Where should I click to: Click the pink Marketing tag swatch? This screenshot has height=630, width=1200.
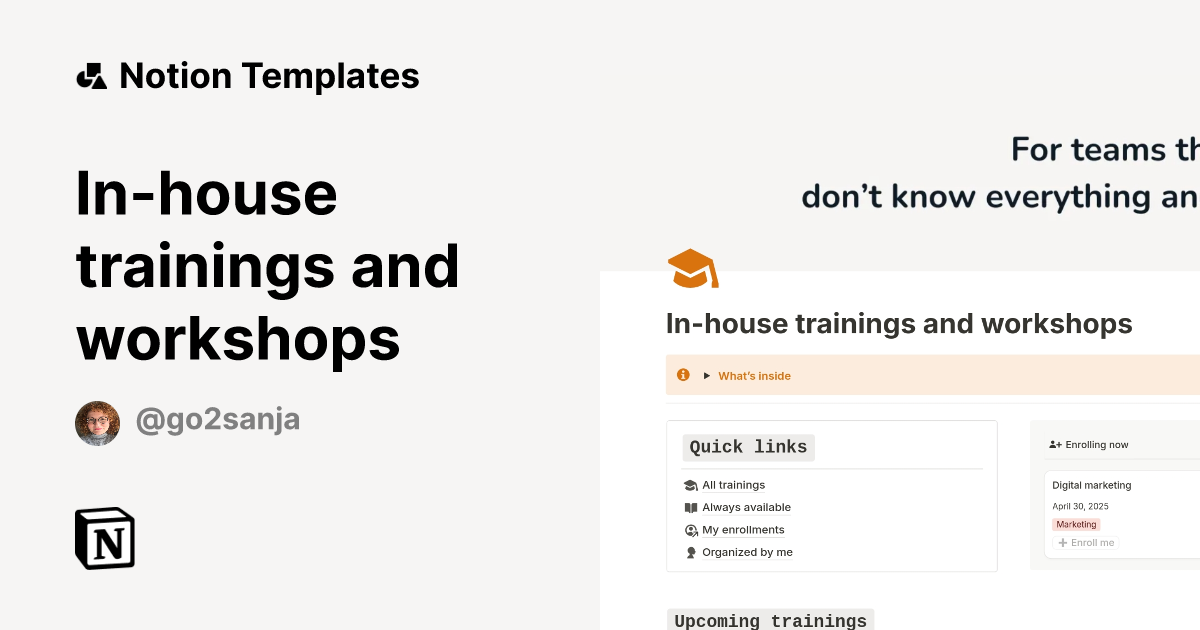click(1076, 524)
